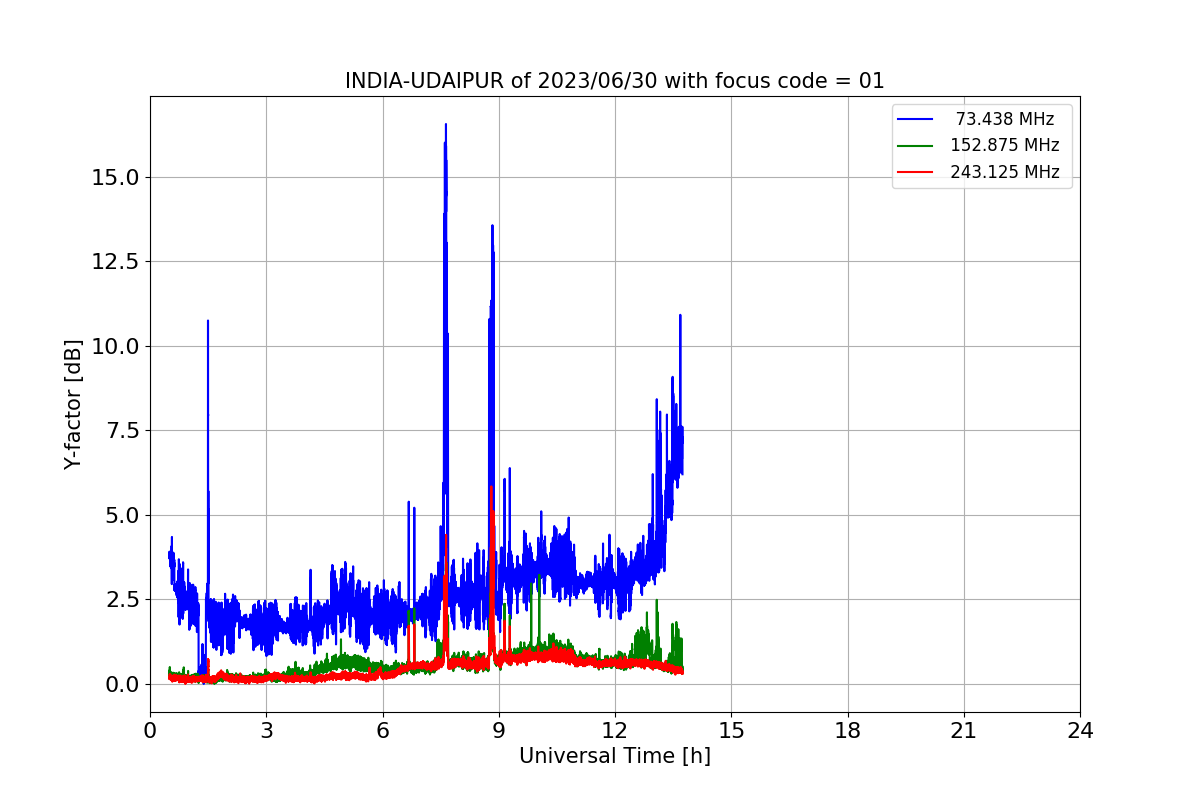Click the x-axis tick label '9'
Viewport: 1200px width, 800px height.
click(499, 731)
